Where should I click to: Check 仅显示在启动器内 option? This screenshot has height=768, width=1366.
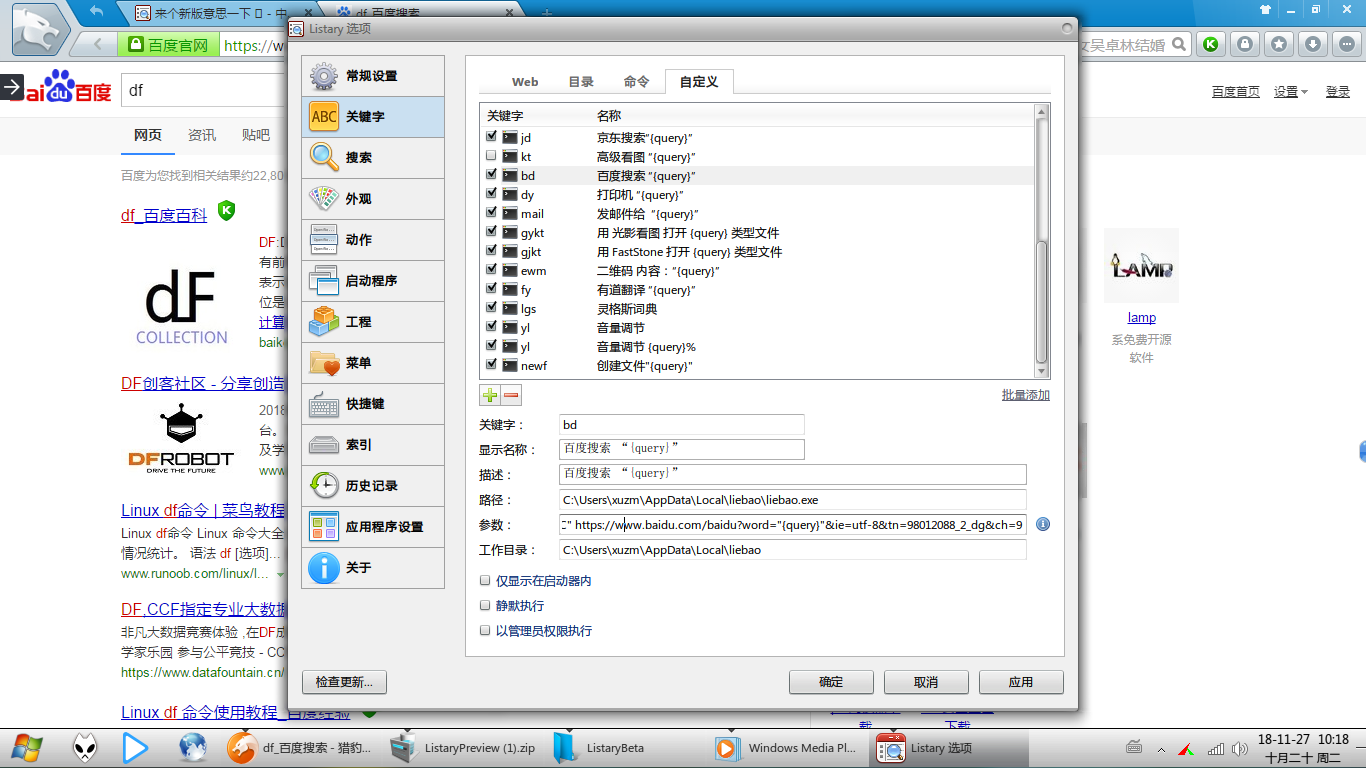pos(486,581)
